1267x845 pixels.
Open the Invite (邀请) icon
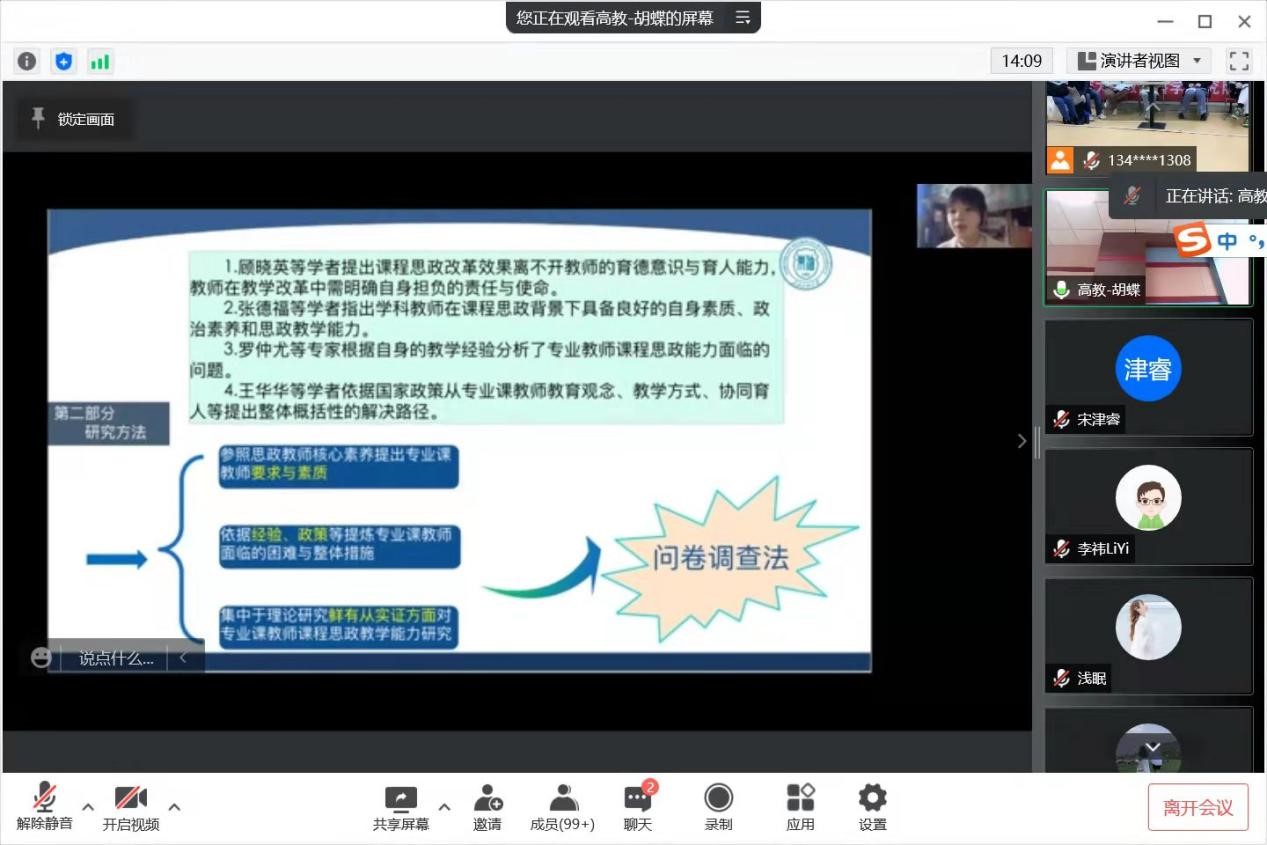click(487, 807)
